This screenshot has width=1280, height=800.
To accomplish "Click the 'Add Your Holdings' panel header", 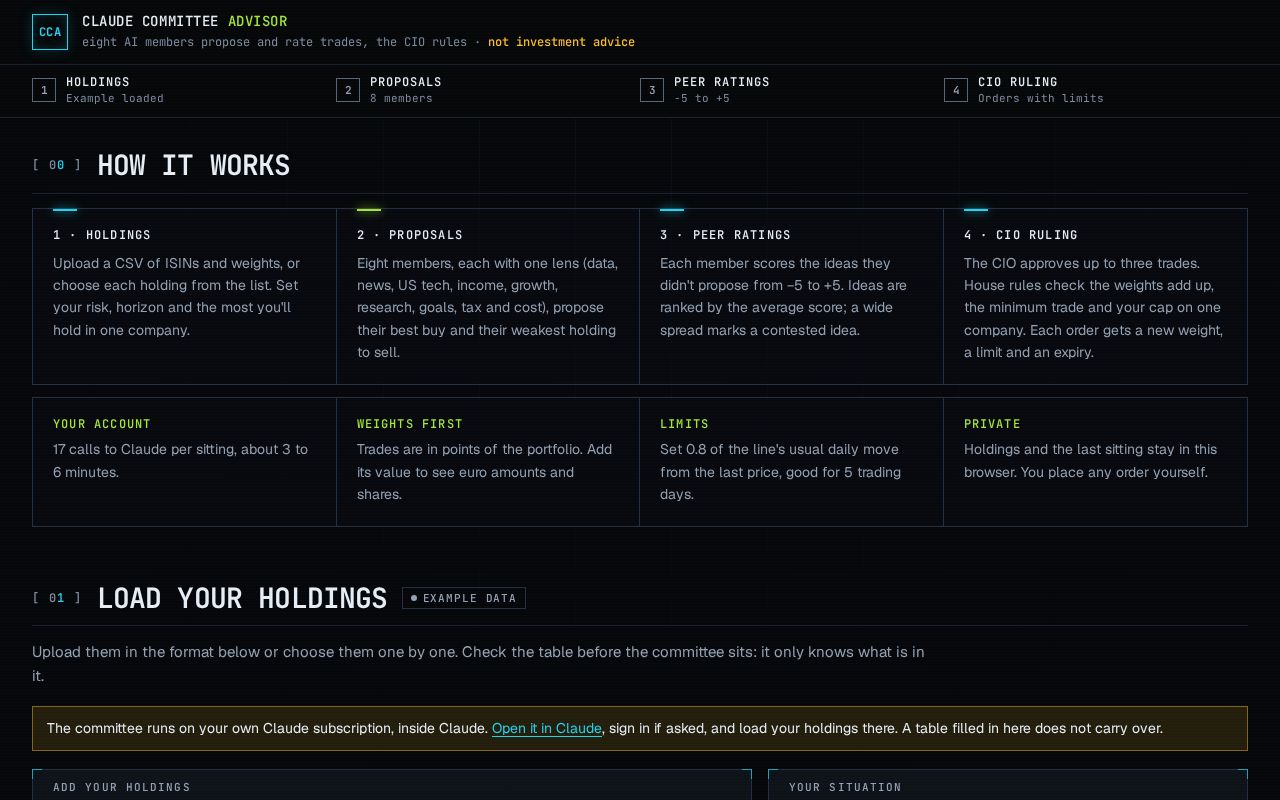I will pos(122,787).
